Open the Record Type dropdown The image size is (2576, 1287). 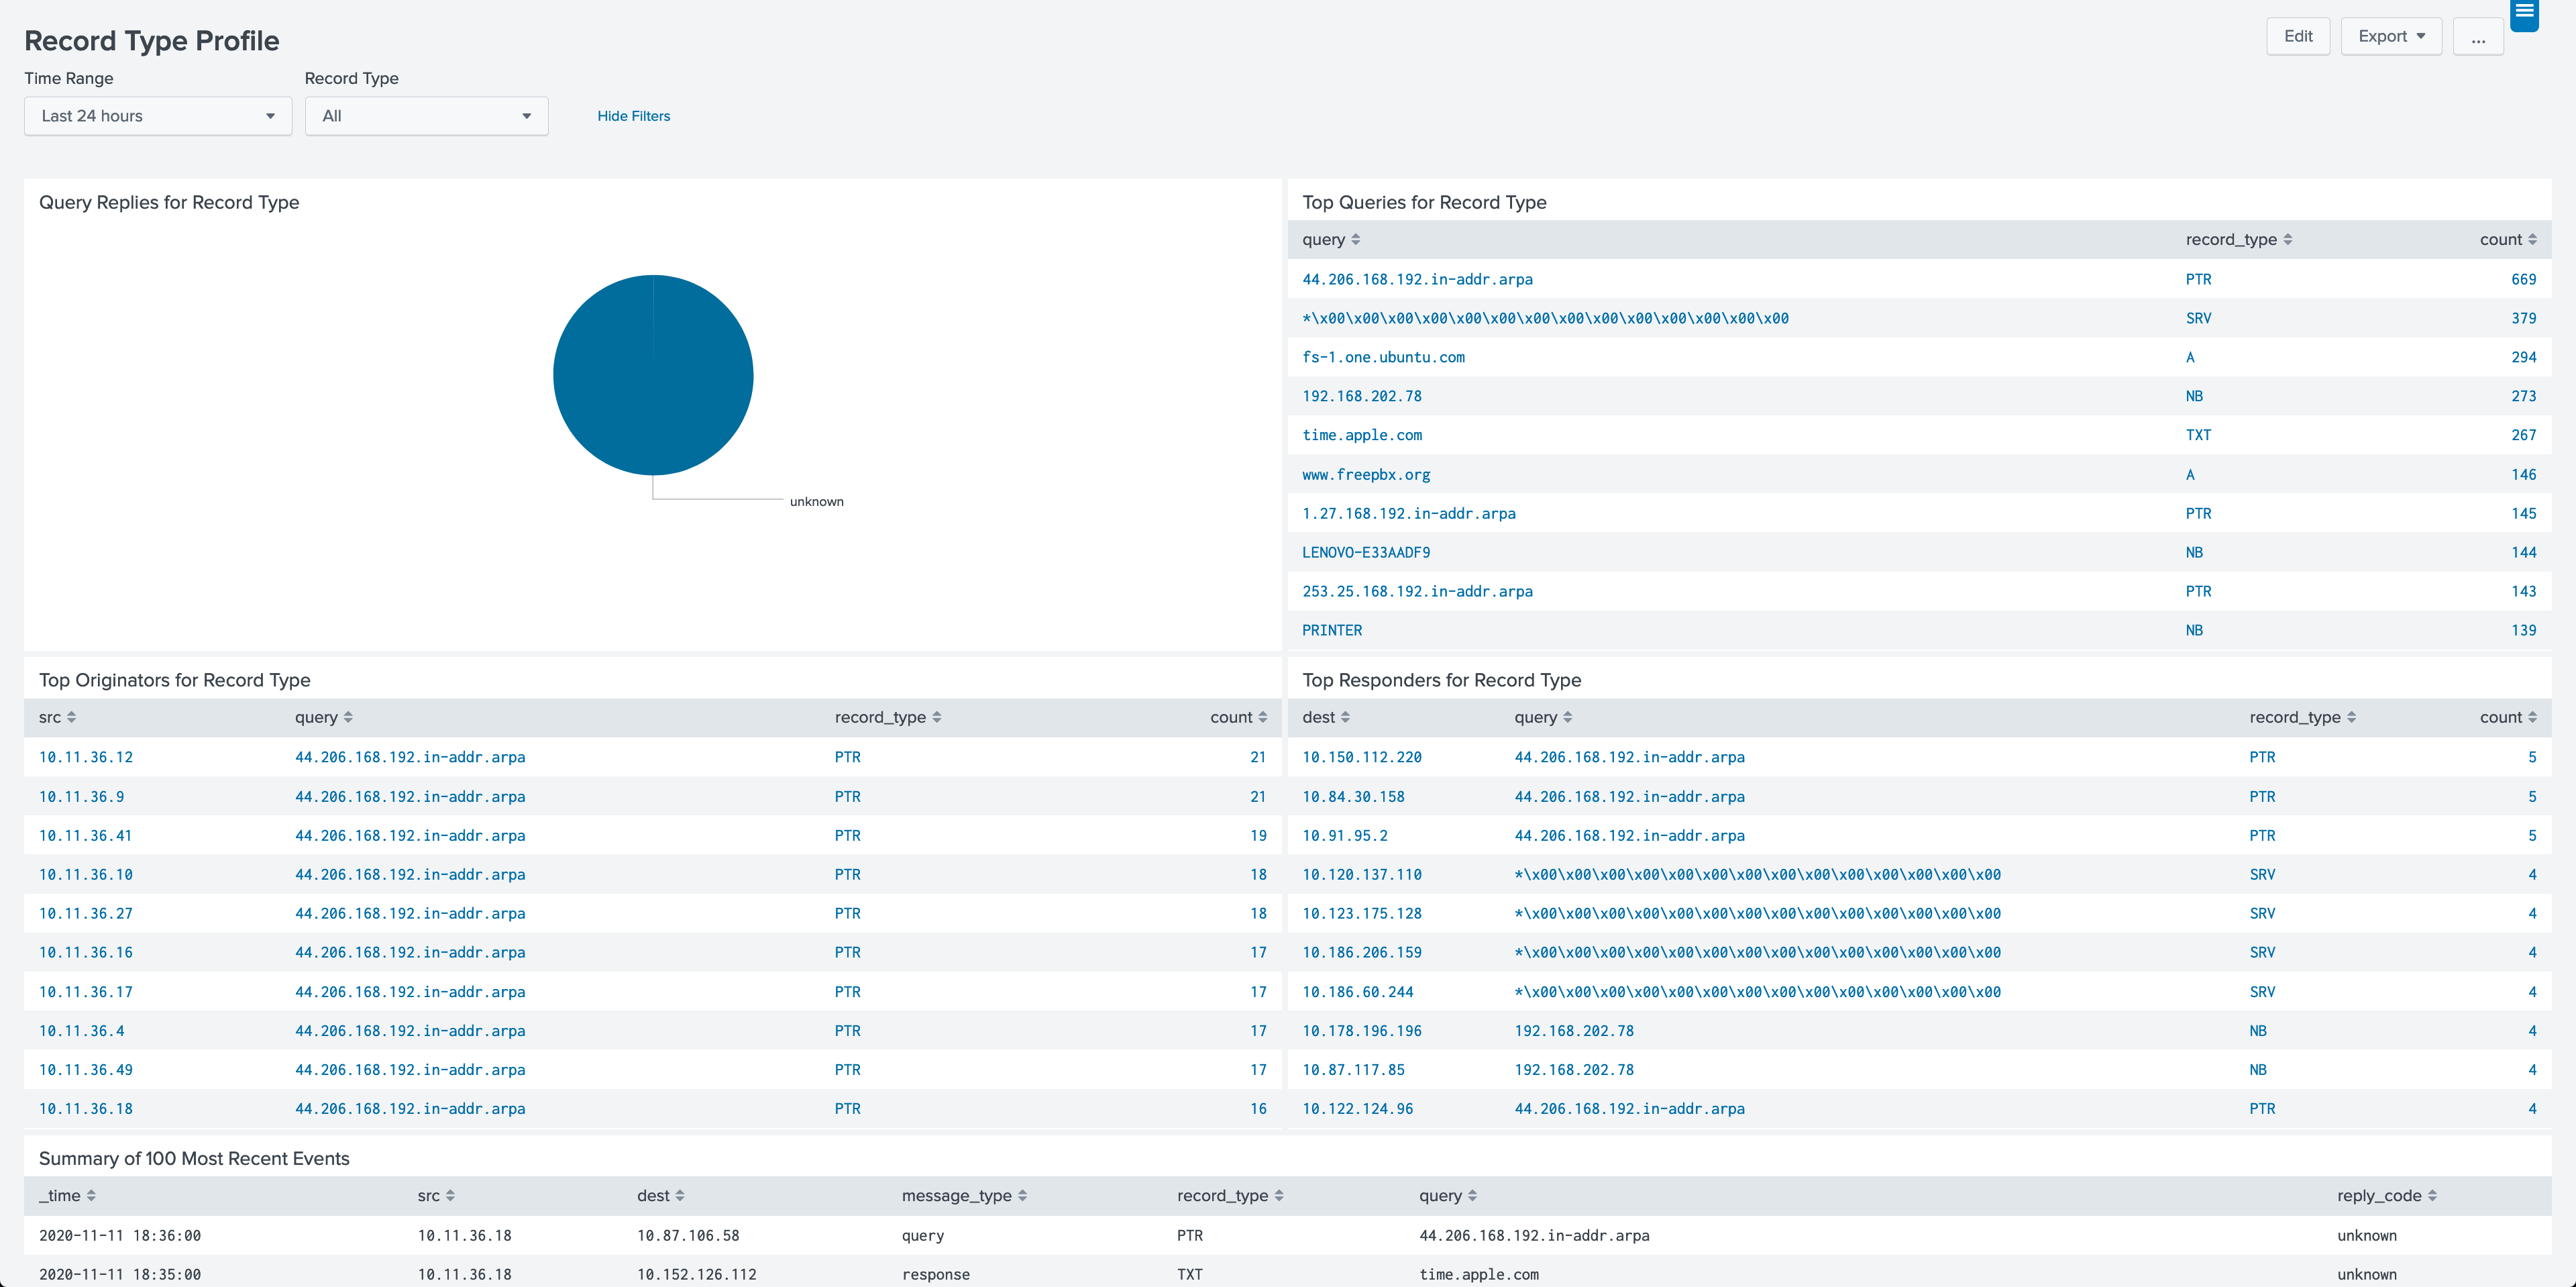[426, 116]
